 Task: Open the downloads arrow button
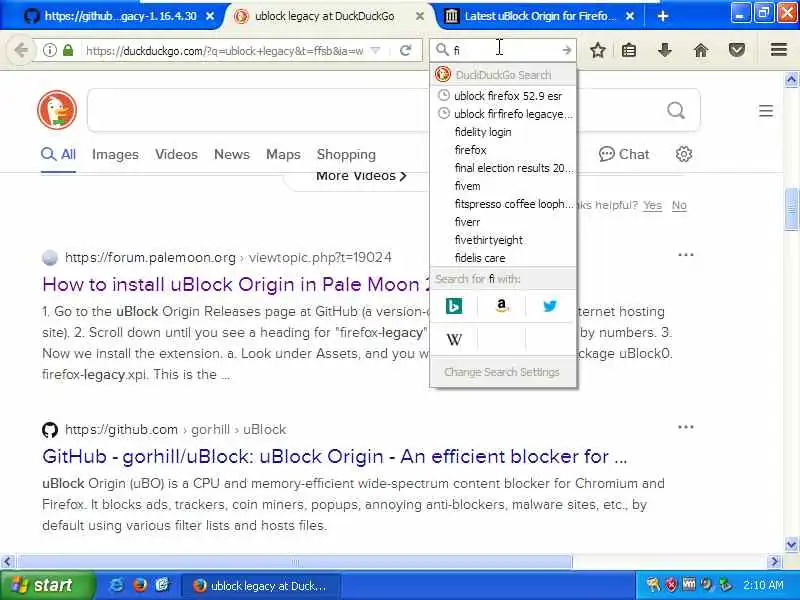click(x=664, y=50)
